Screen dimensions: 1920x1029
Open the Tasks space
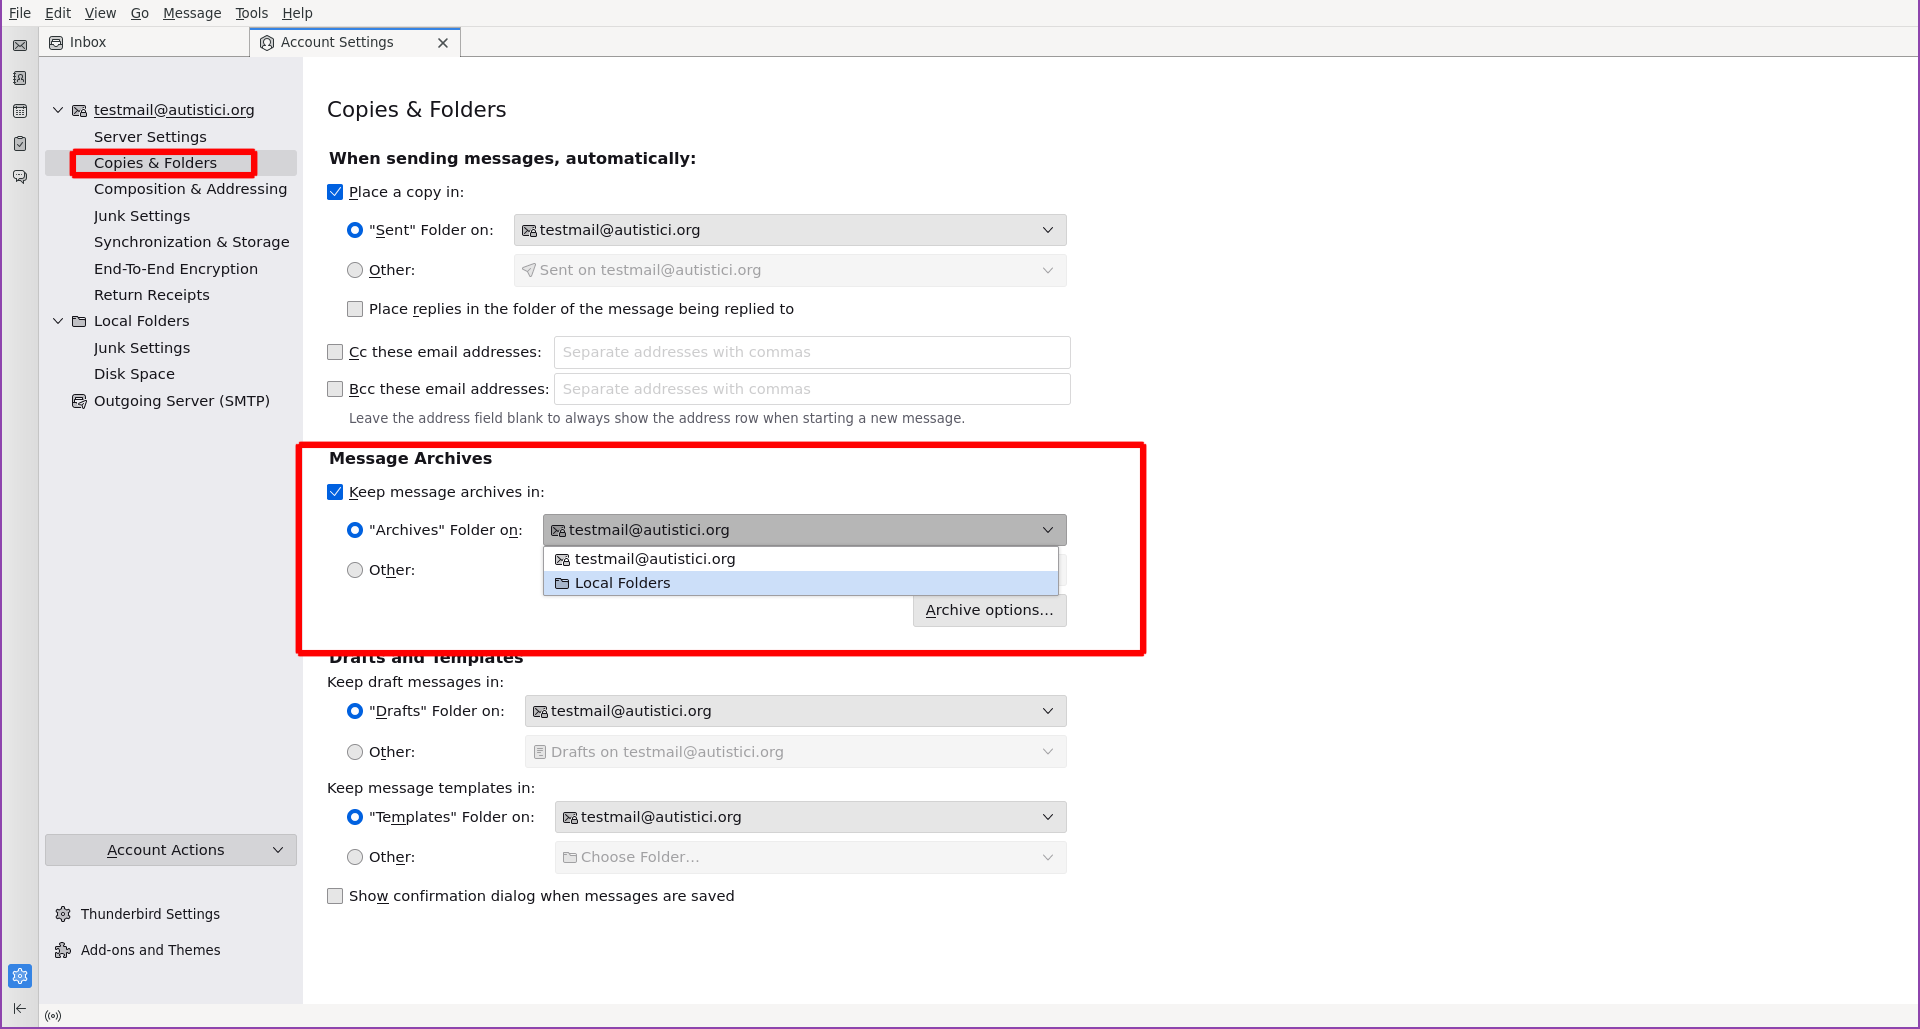point(20,144)
